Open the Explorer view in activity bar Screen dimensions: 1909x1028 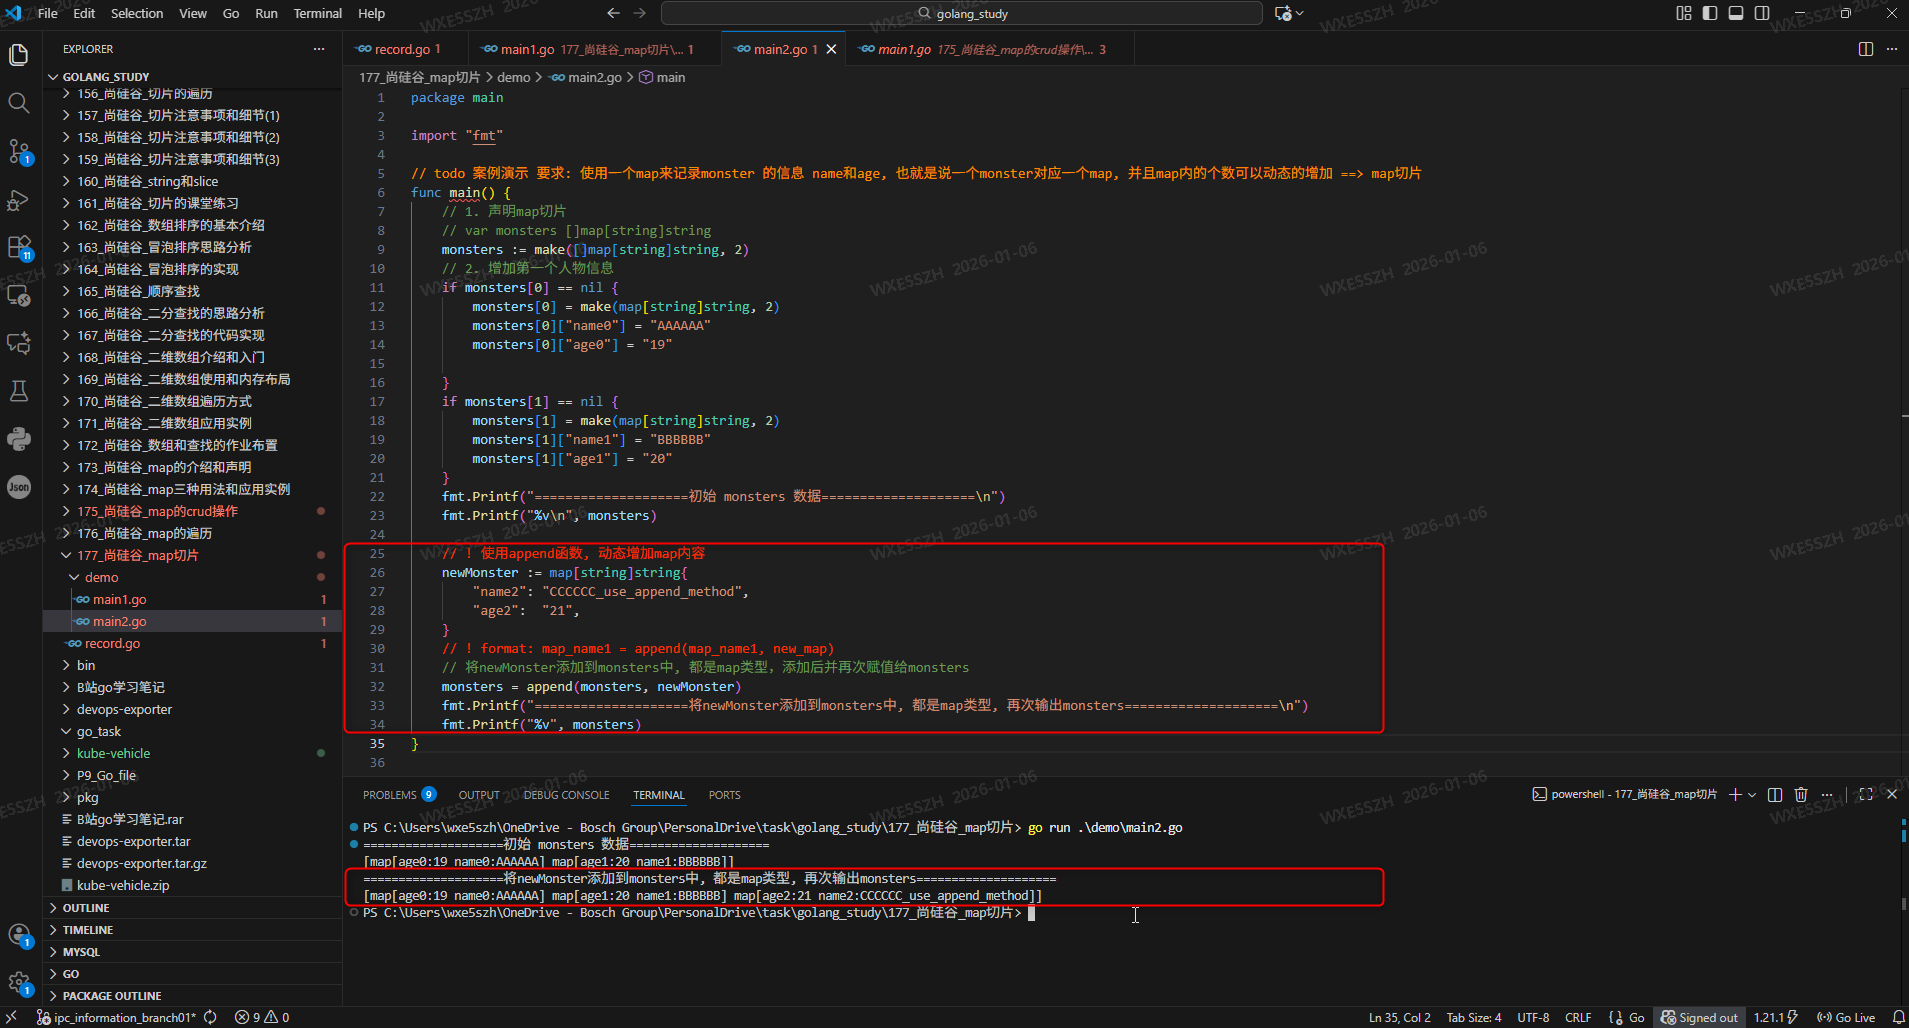[19, 54]
